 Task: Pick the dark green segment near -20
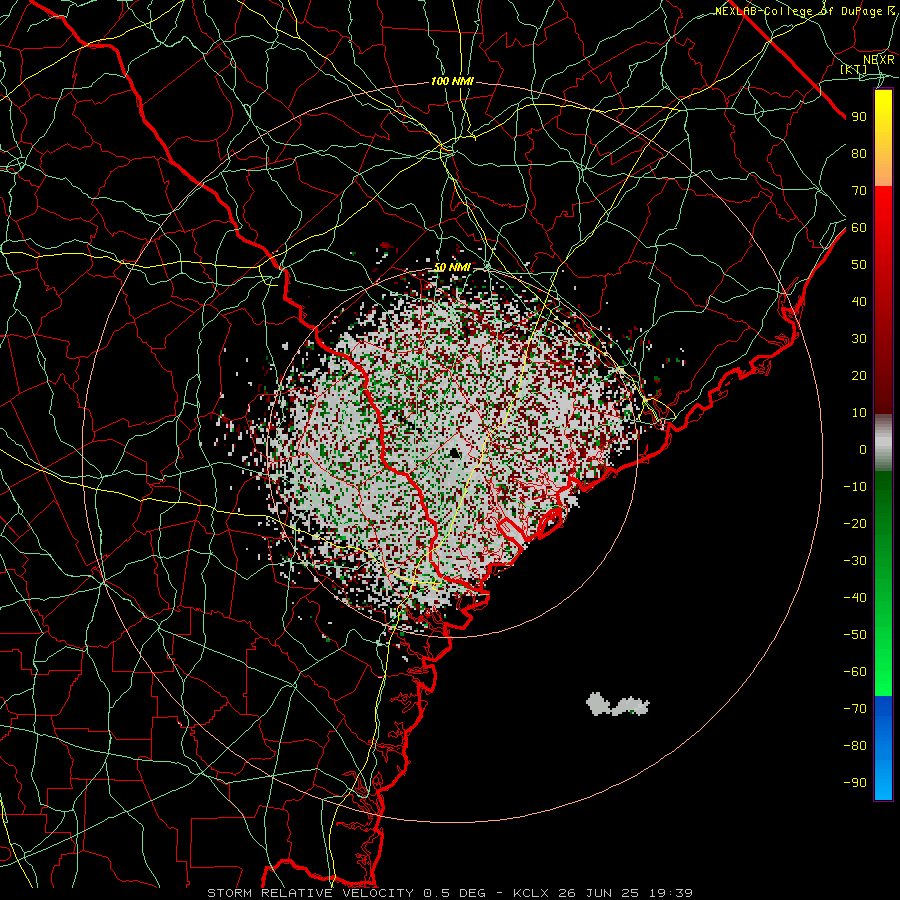883,517
